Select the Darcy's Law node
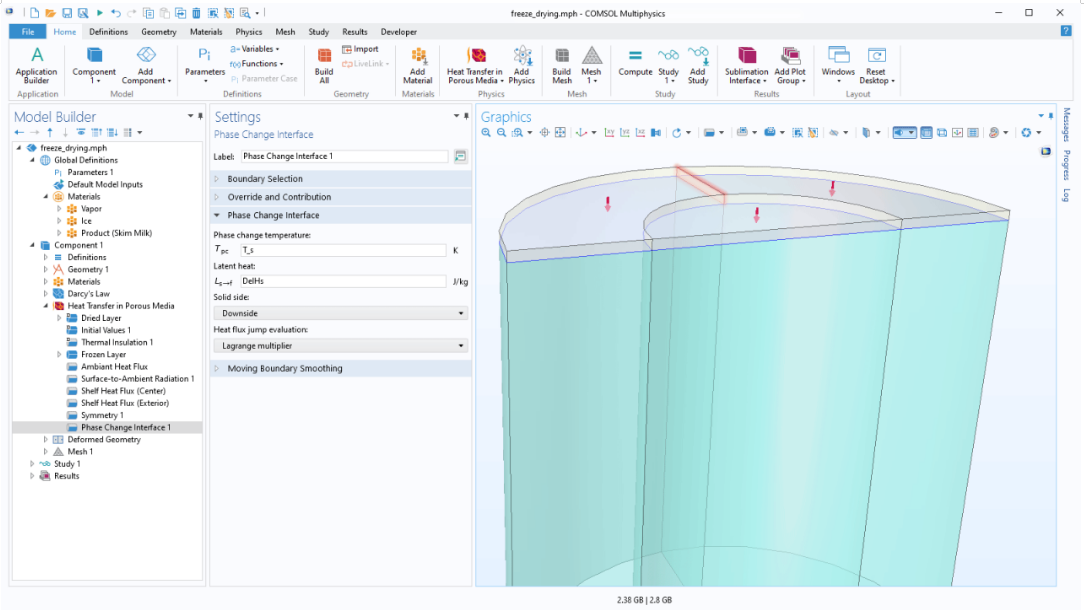 pyautogui.click(x=88, y=294)
